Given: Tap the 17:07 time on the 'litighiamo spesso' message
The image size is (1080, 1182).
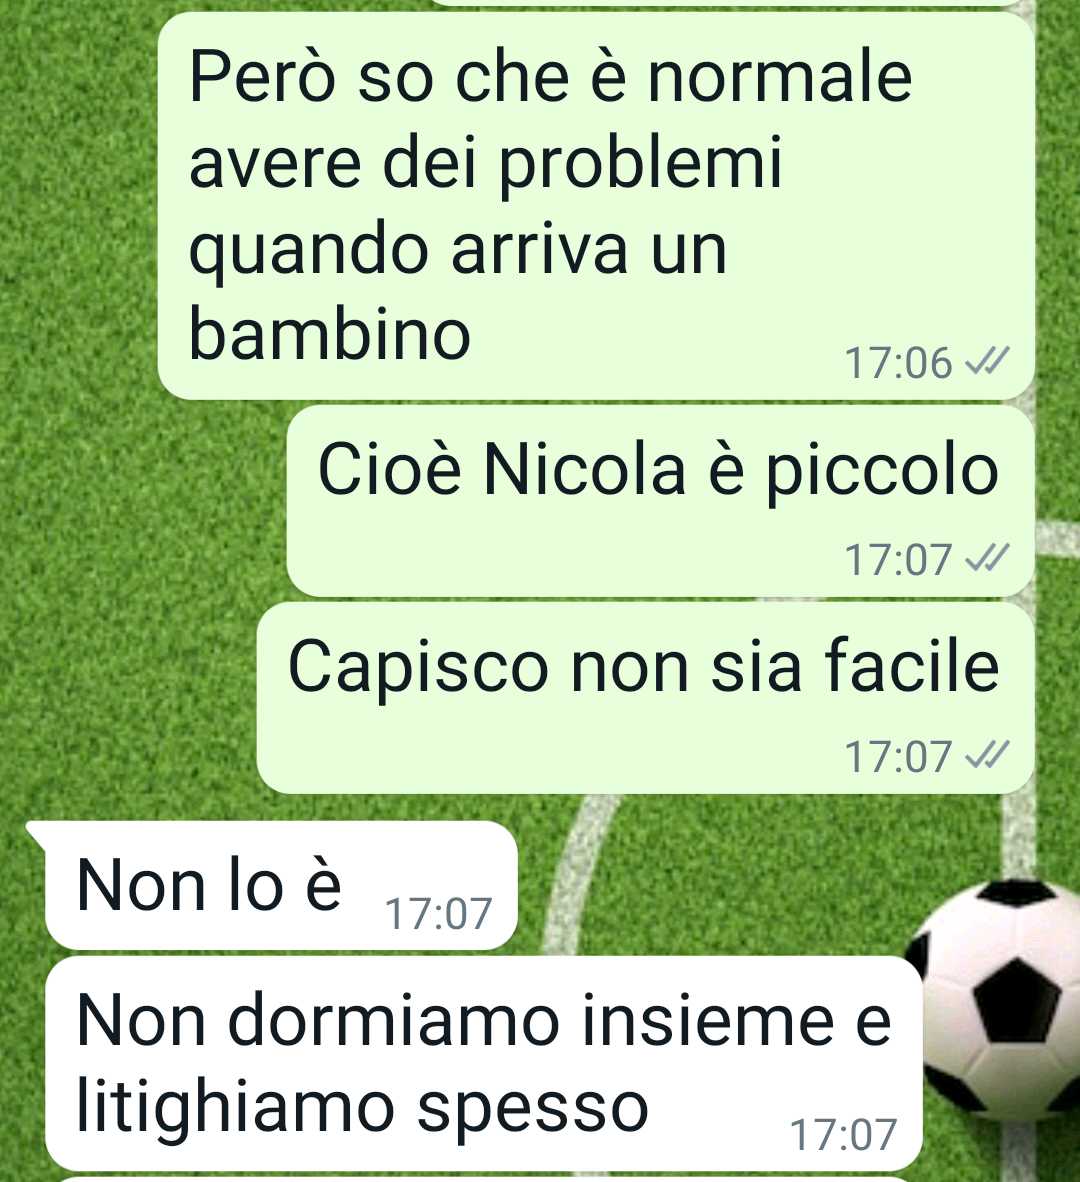Looking at the screenshot, I should pos(843,1135).
